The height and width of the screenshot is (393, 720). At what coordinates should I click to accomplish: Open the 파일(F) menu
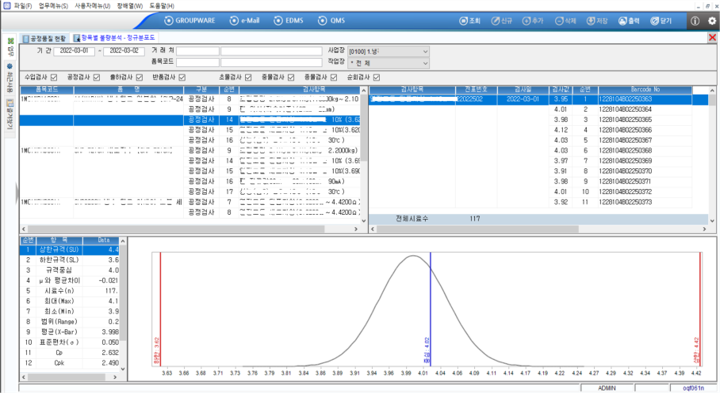tap(23, 6)
